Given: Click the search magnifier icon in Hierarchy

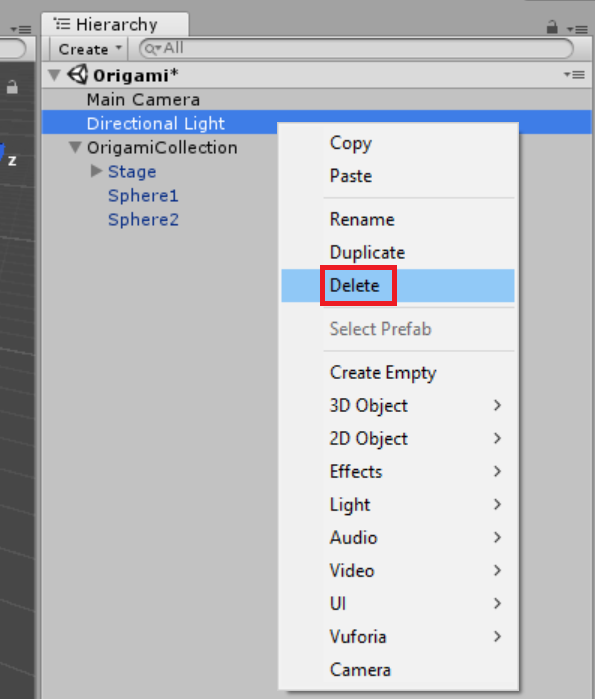Looking at the screenshot, I should (152, 49).
